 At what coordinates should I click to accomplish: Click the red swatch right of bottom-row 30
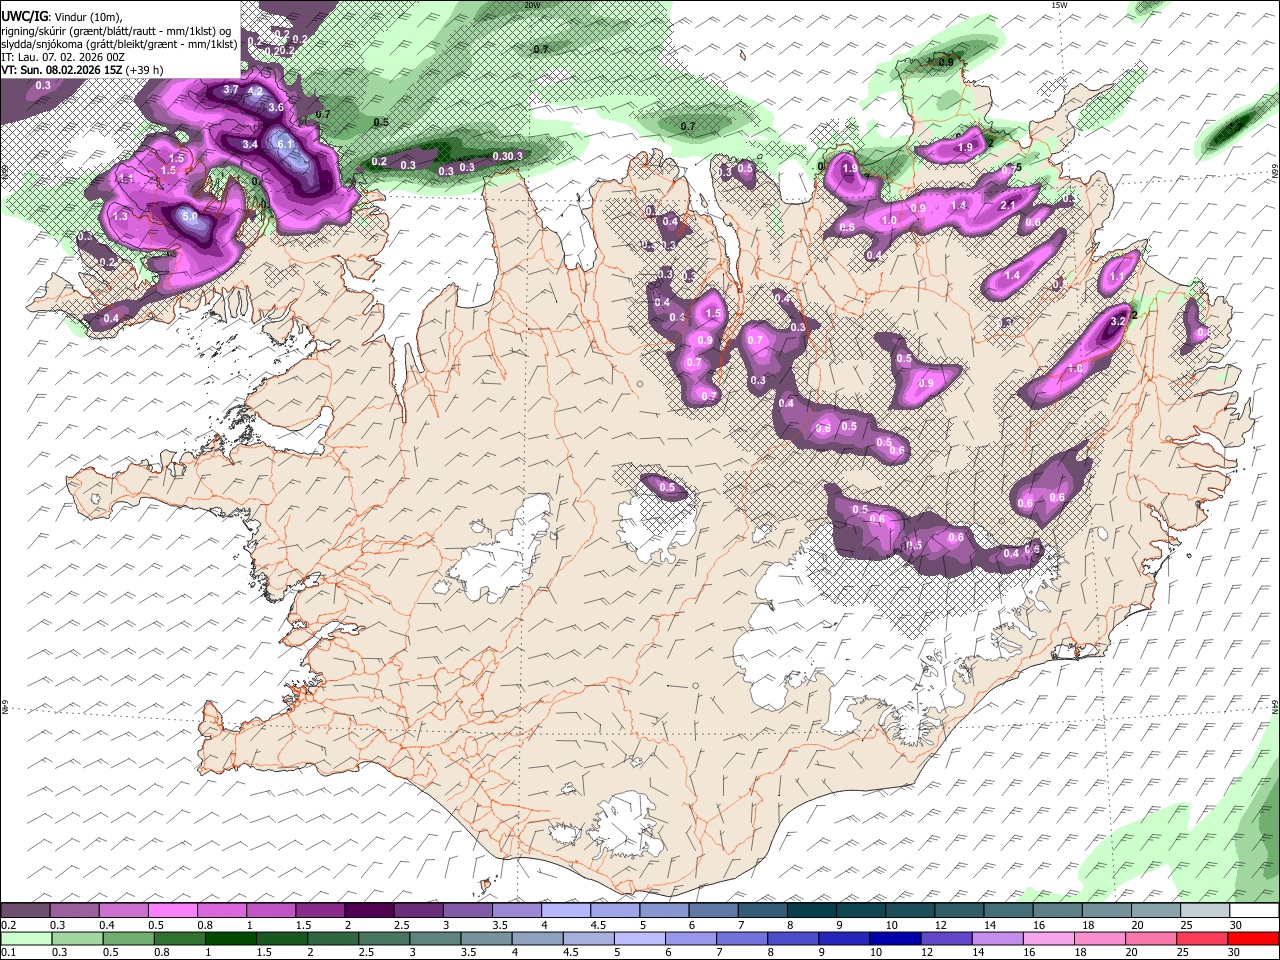1252,938
